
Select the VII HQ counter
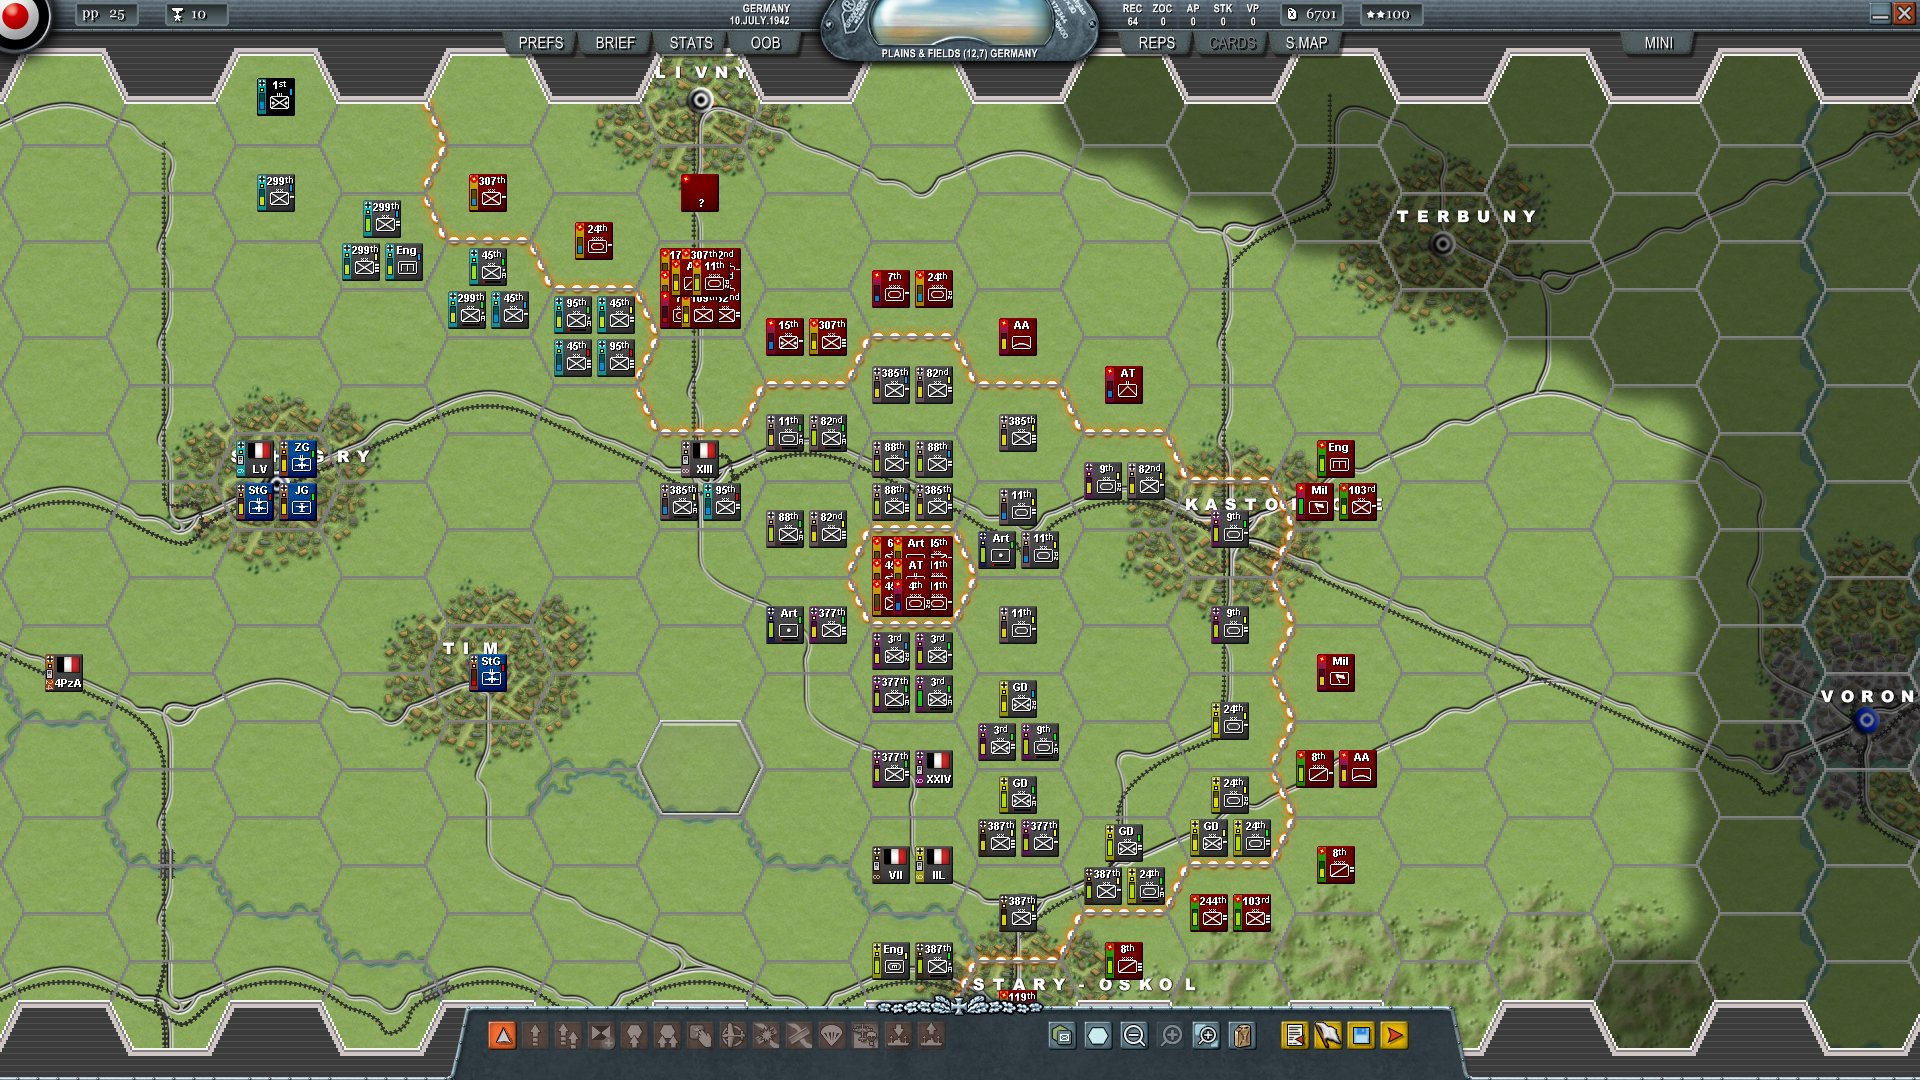click(891, 865)
